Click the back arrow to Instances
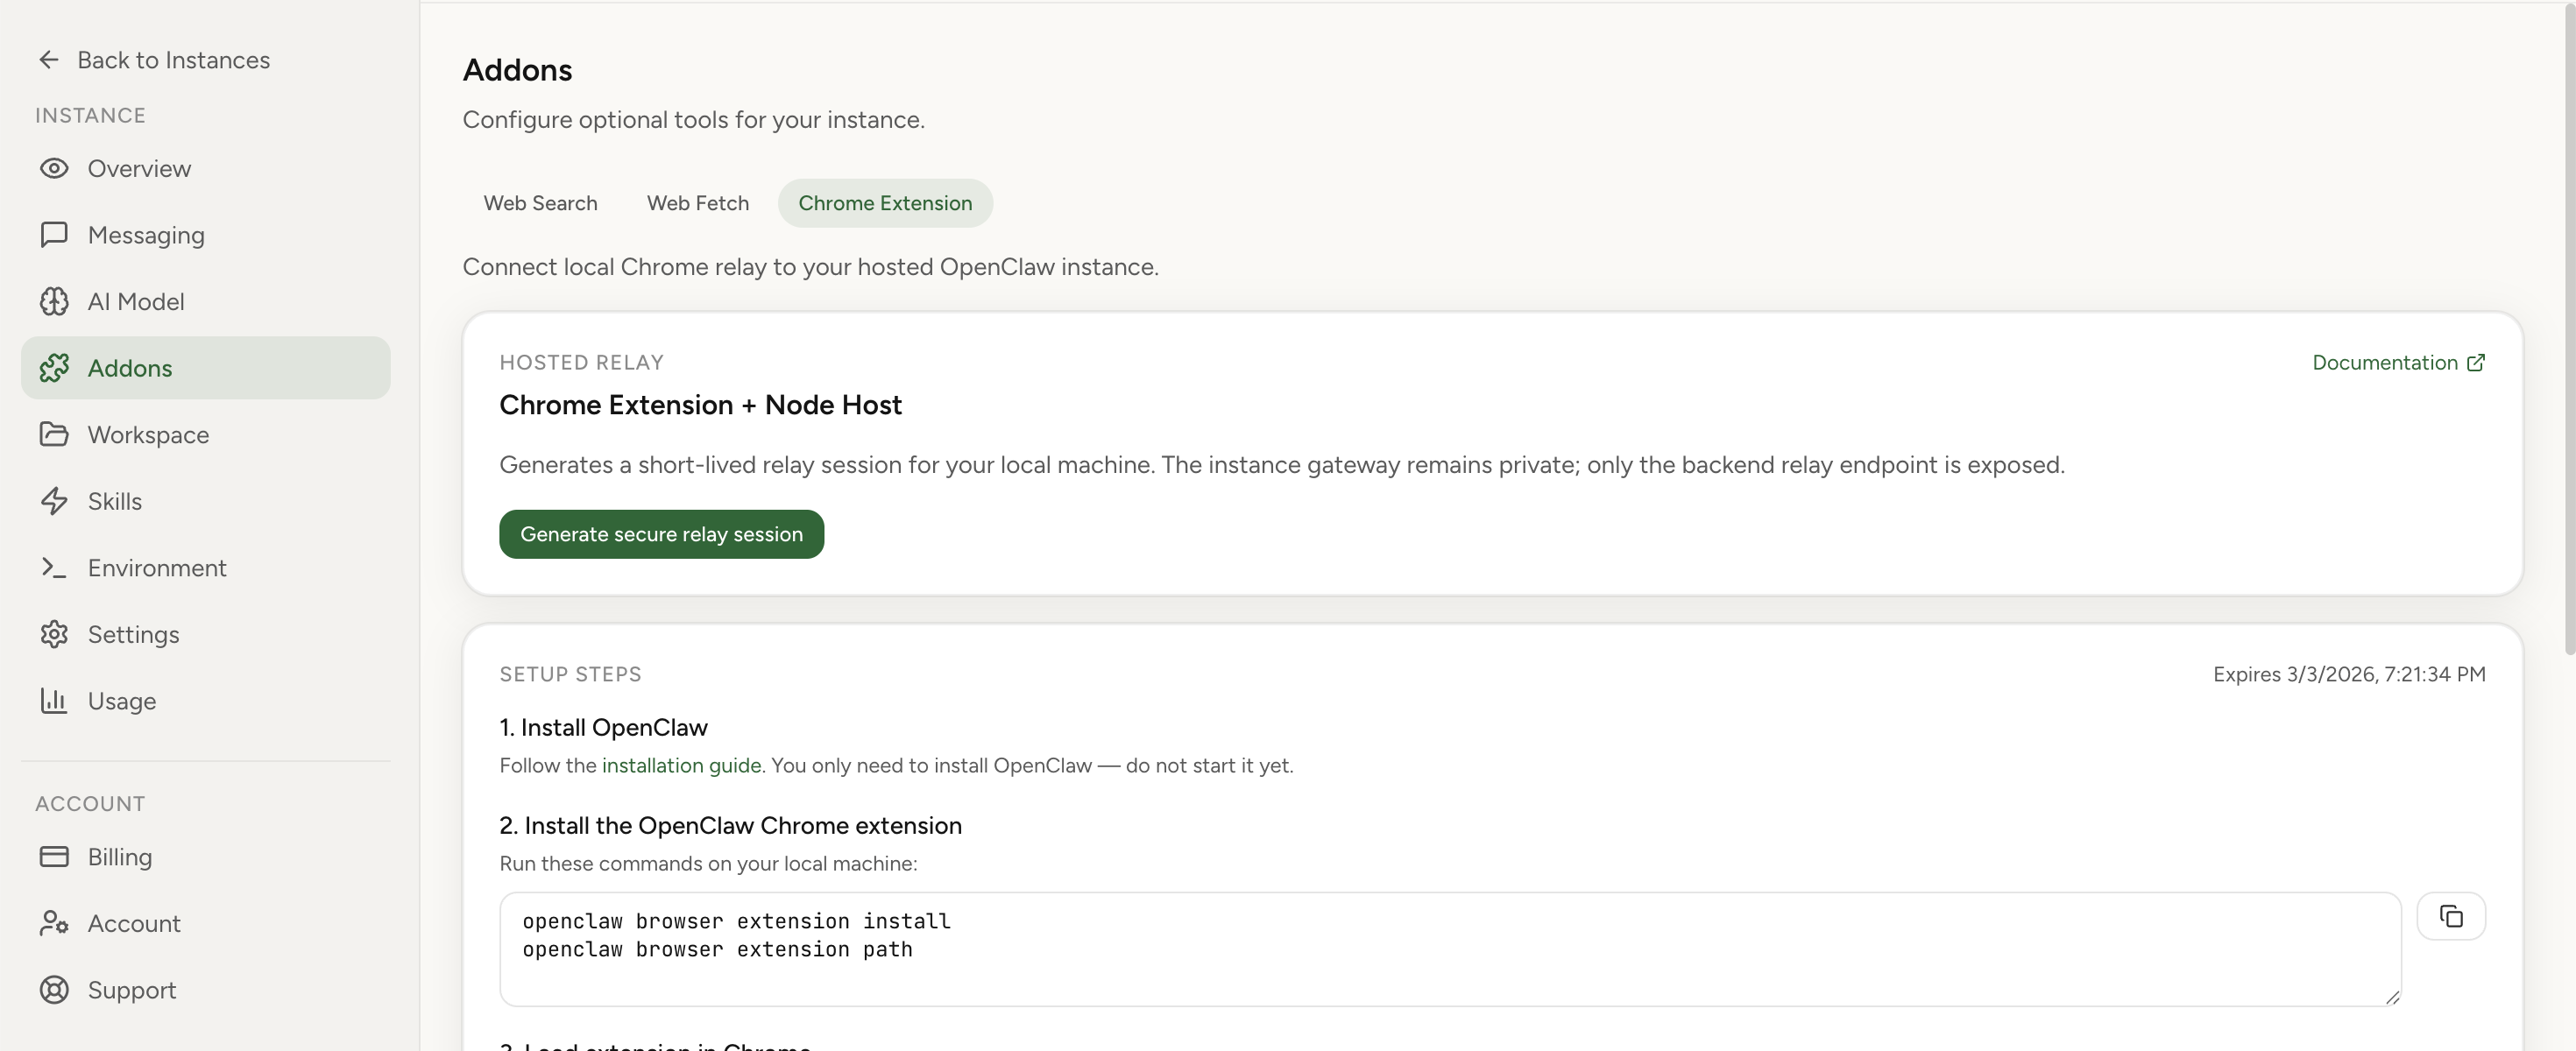2576x1051 pixels. click(x=49, y=59)
